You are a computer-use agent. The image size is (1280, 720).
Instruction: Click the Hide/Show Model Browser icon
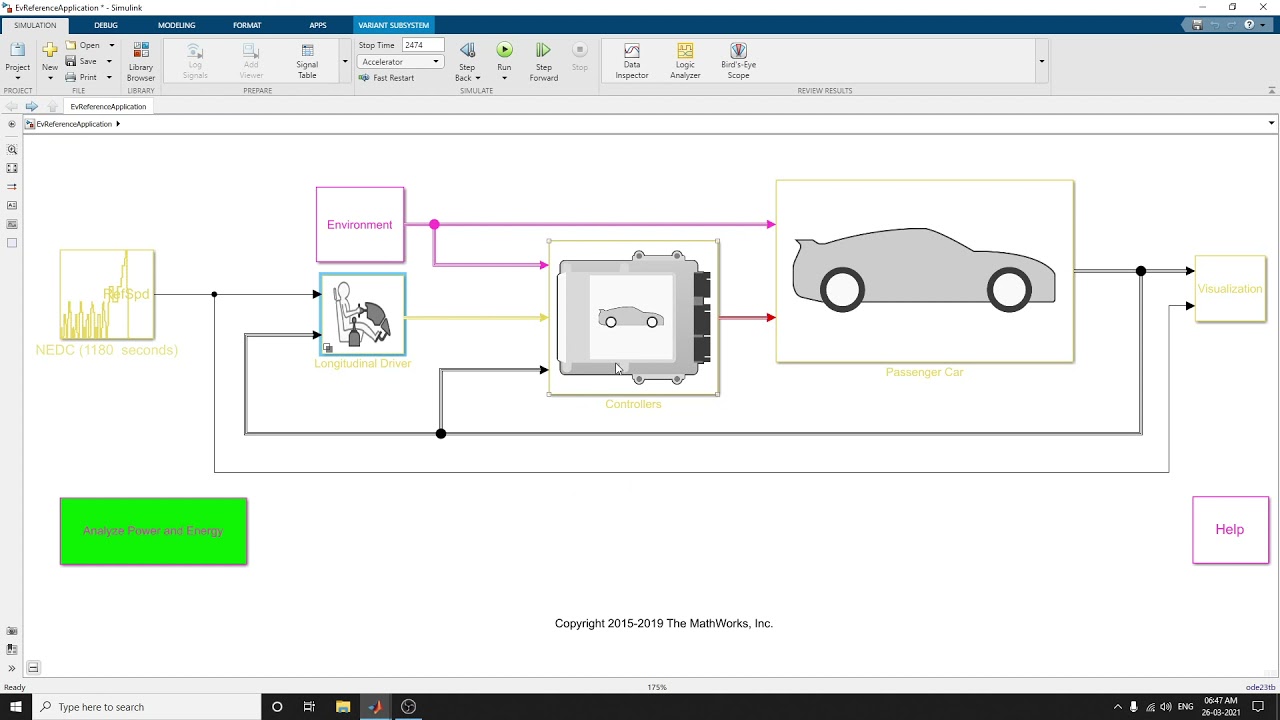point(12,124)
